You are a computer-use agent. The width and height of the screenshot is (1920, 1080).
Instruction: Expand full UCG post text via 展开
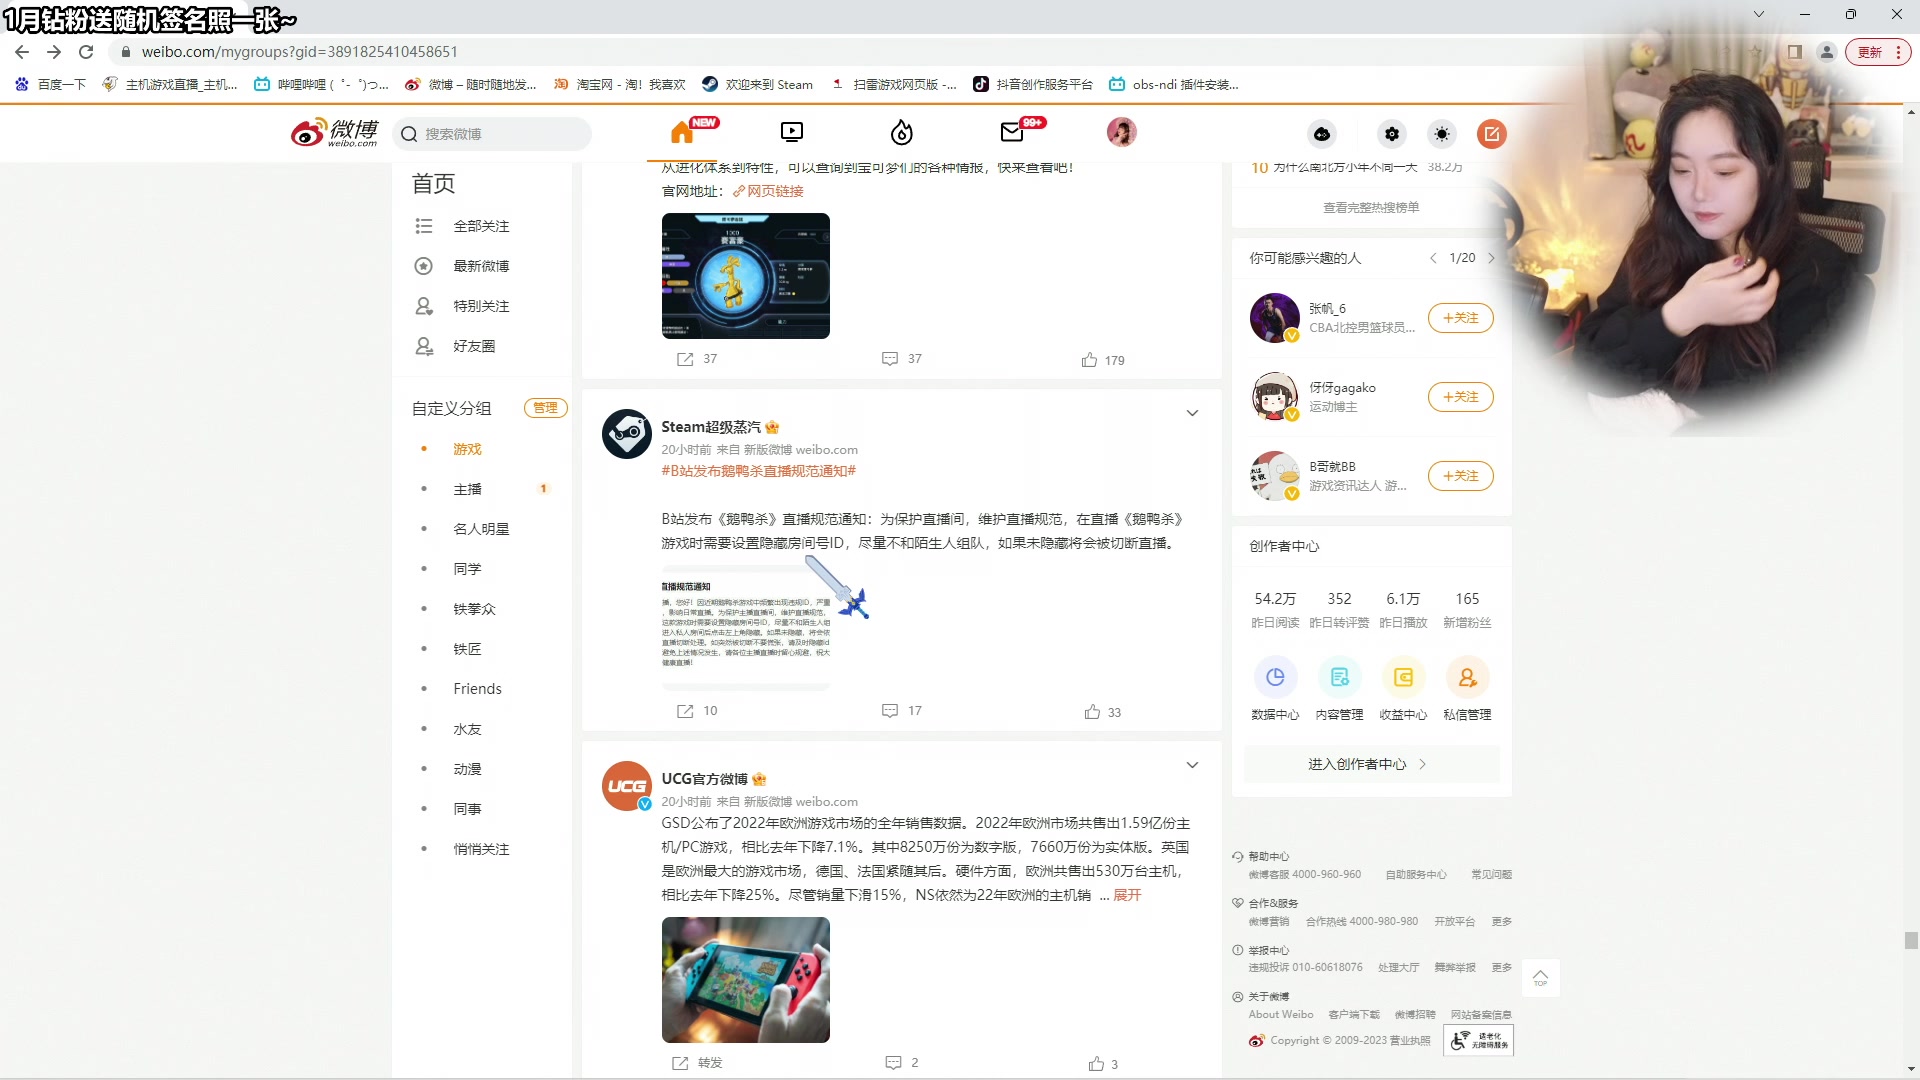[1127, 895]
